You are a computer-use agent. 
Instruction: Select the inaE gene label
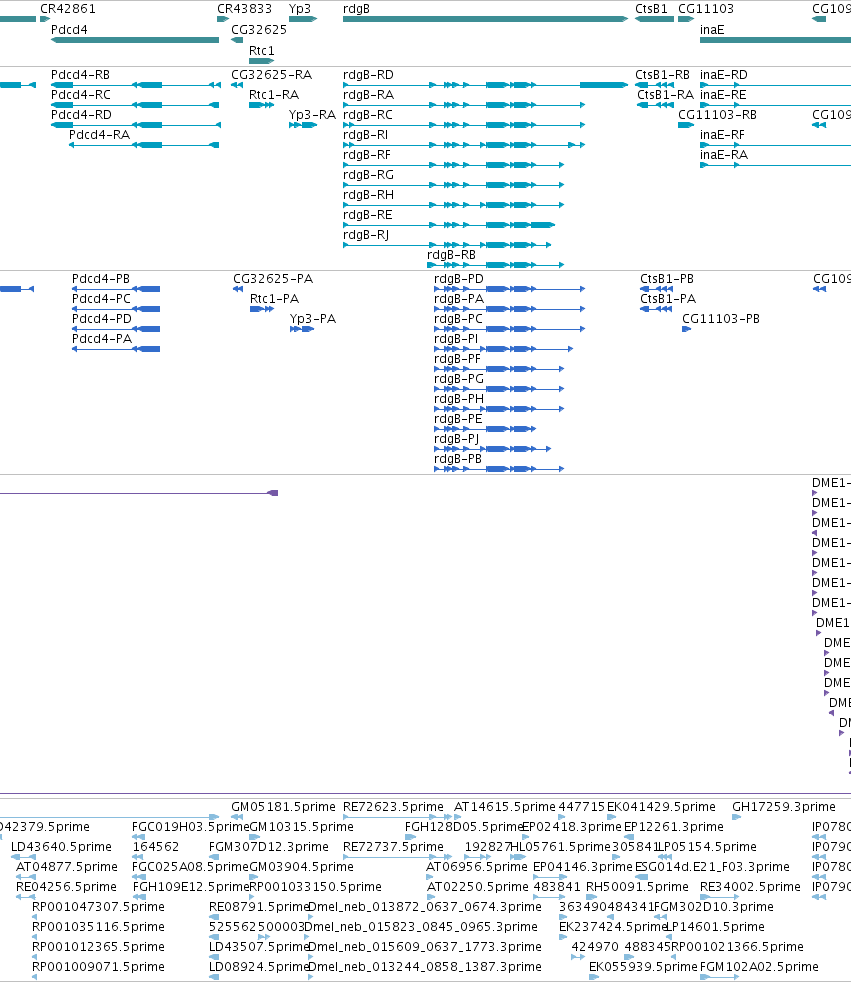point(712,29)
